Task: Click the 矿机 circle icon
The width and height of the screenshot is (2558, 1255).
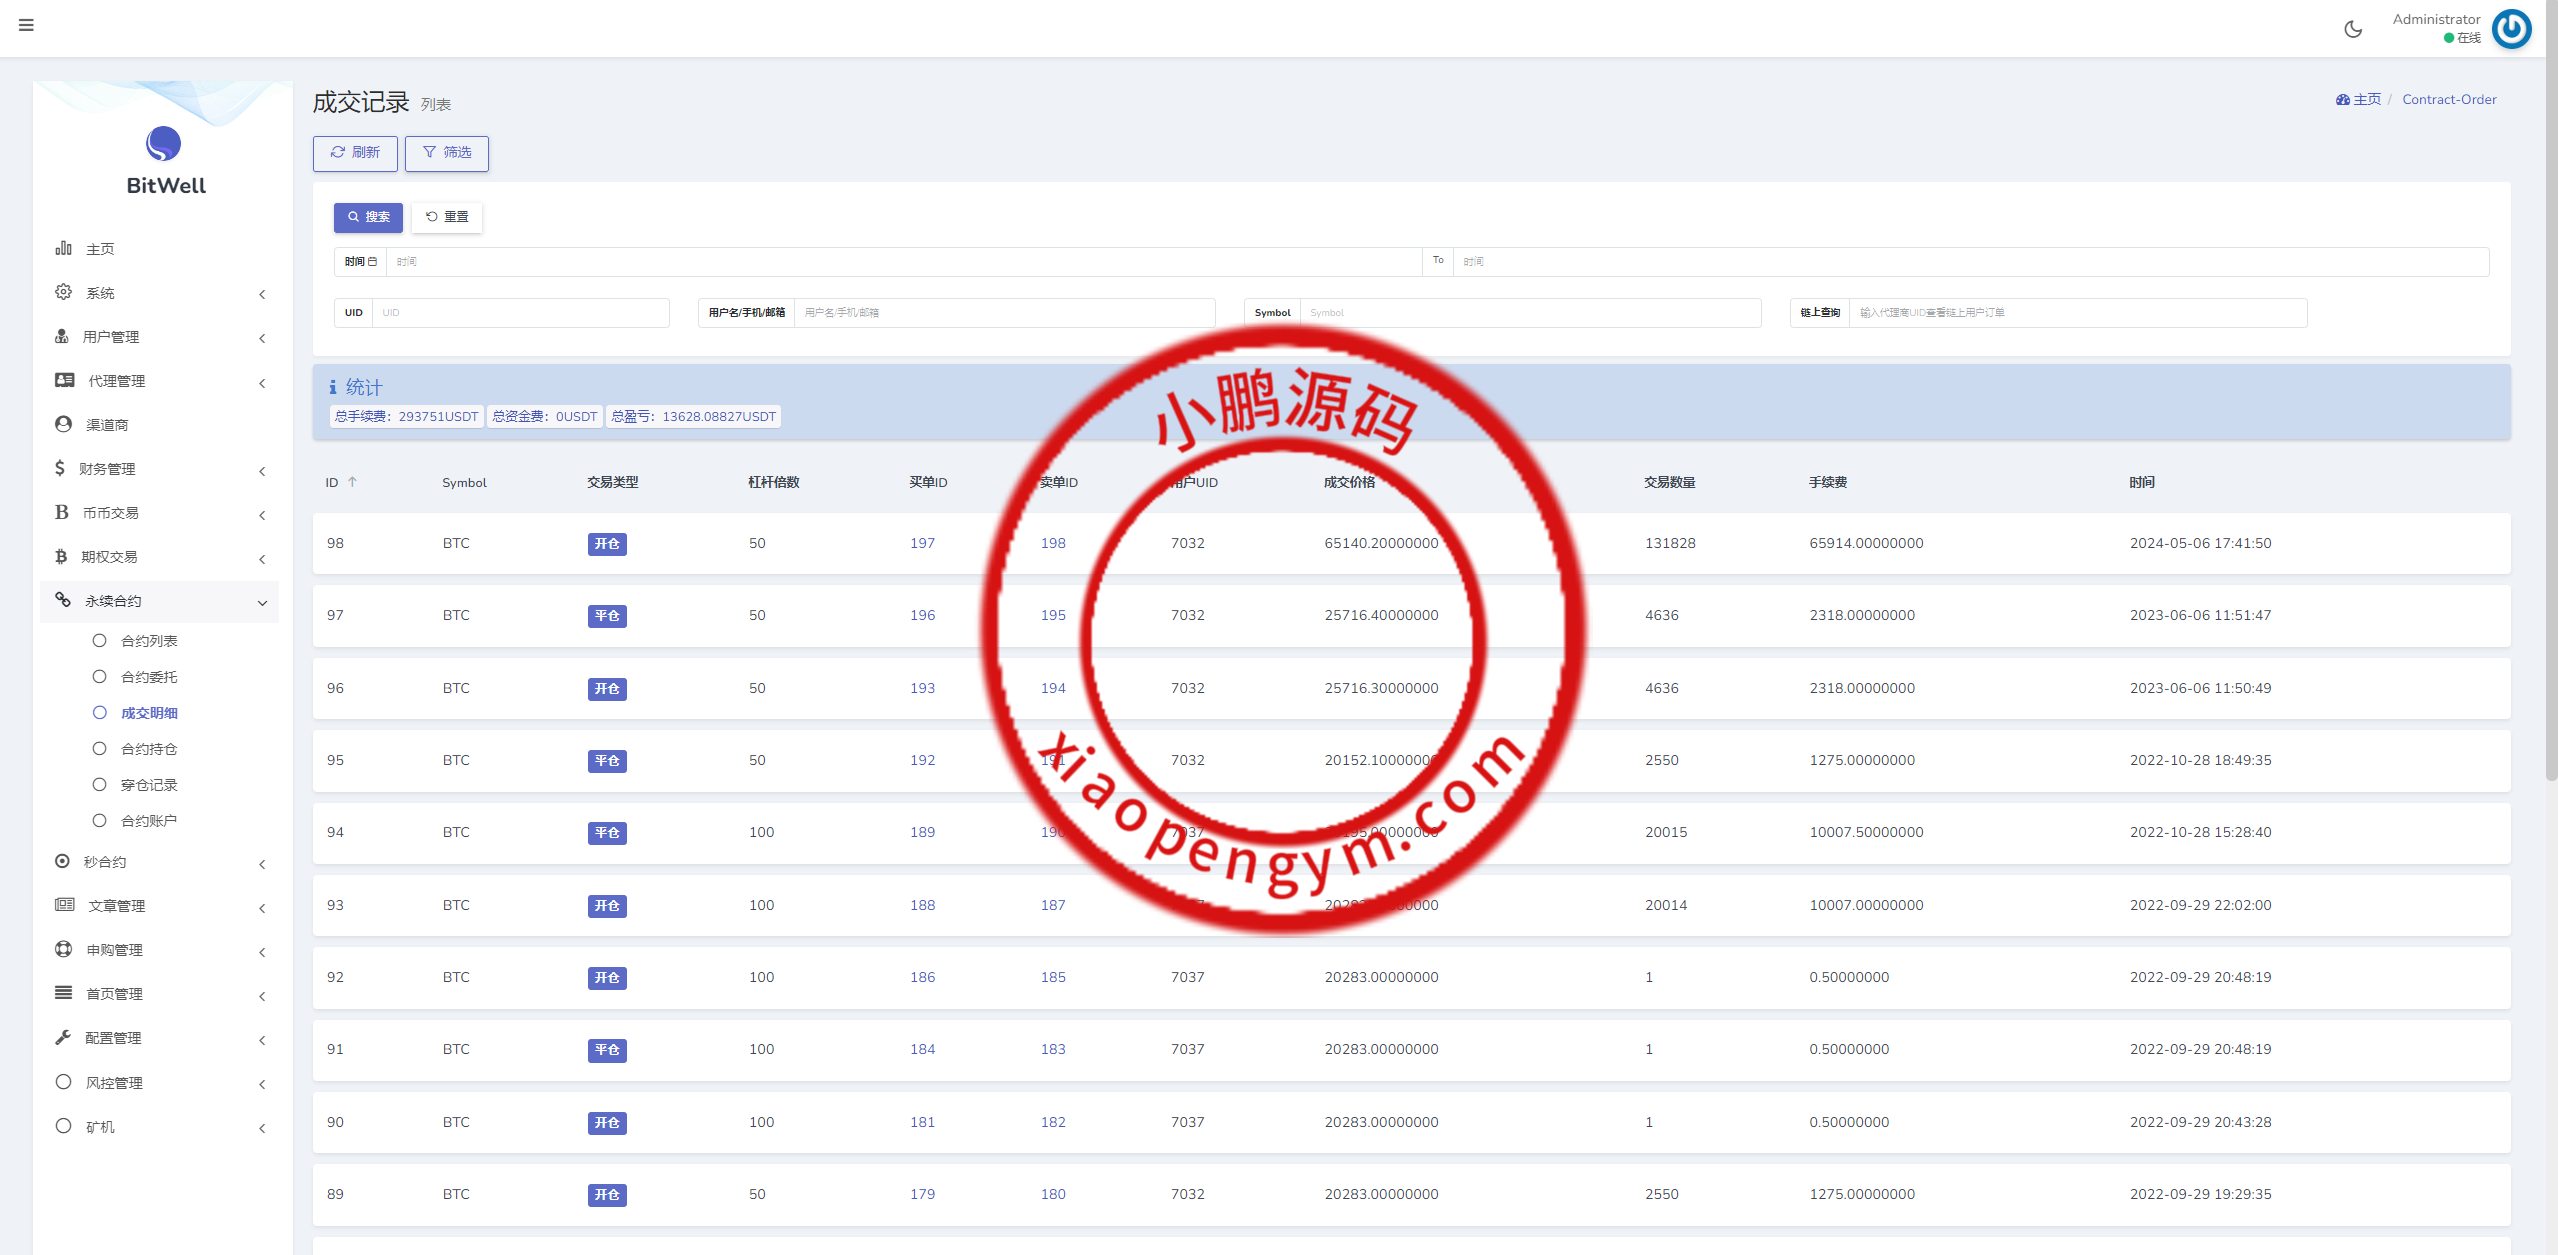Action: tap(64, 1126)
